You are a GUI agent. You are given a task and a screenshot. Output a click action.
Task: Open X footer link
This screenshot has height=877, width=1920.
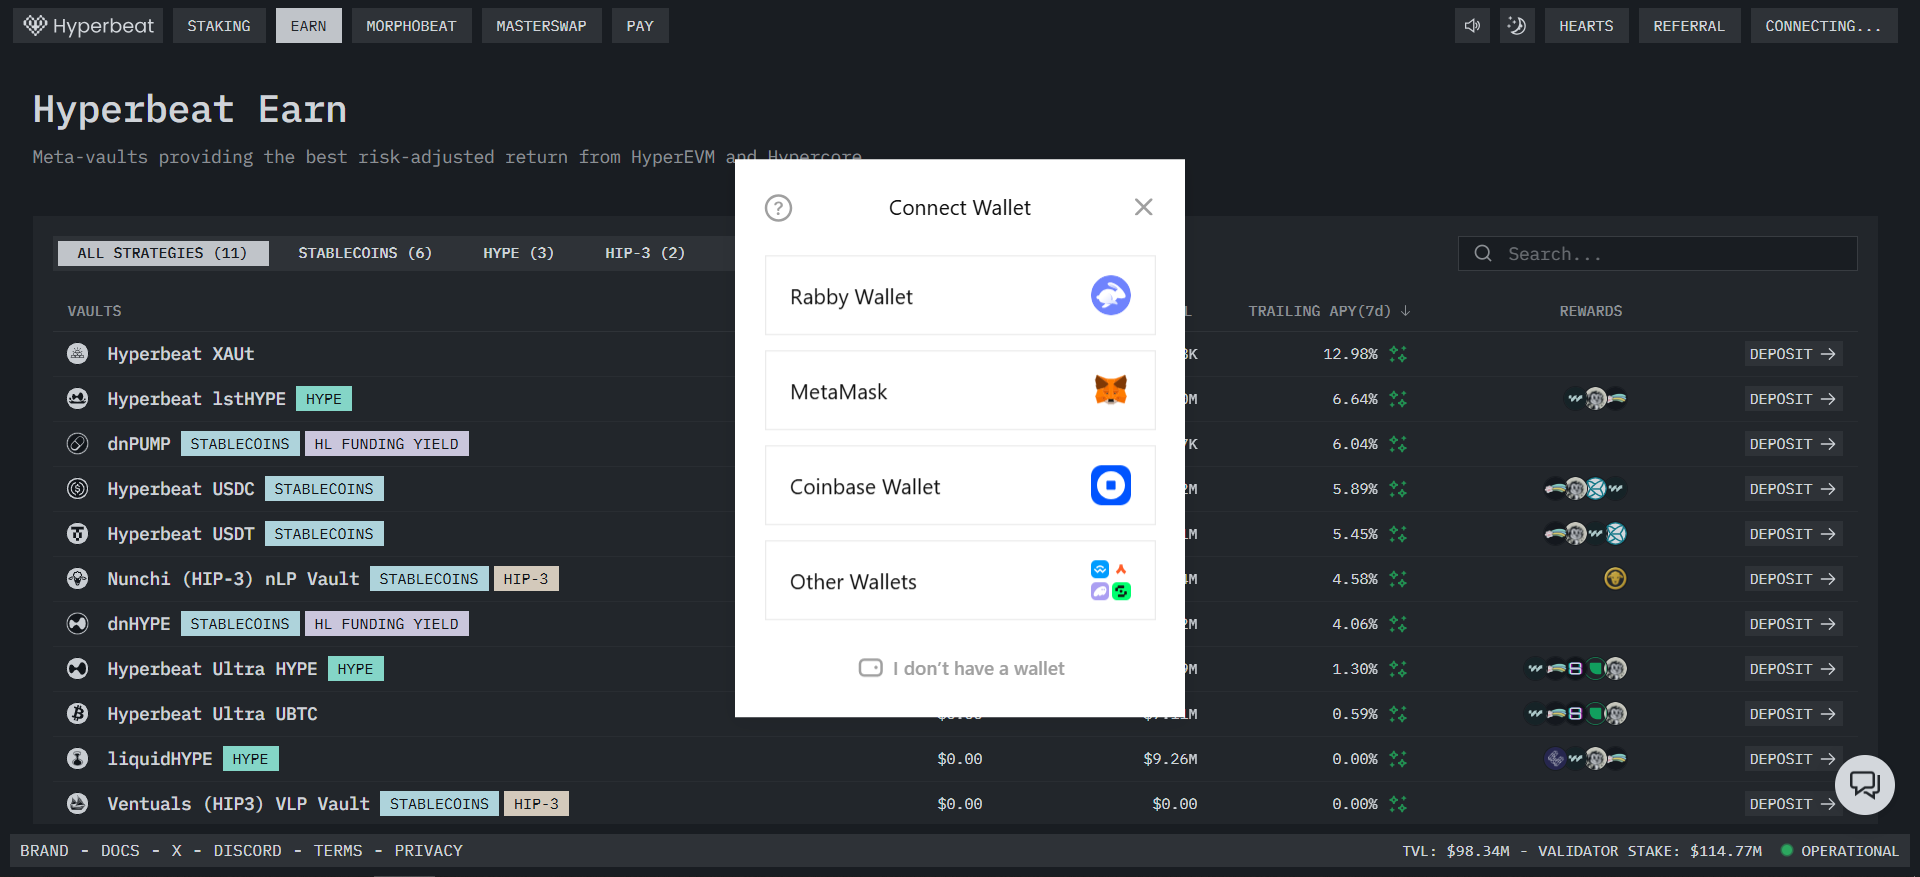click(176, 851)
